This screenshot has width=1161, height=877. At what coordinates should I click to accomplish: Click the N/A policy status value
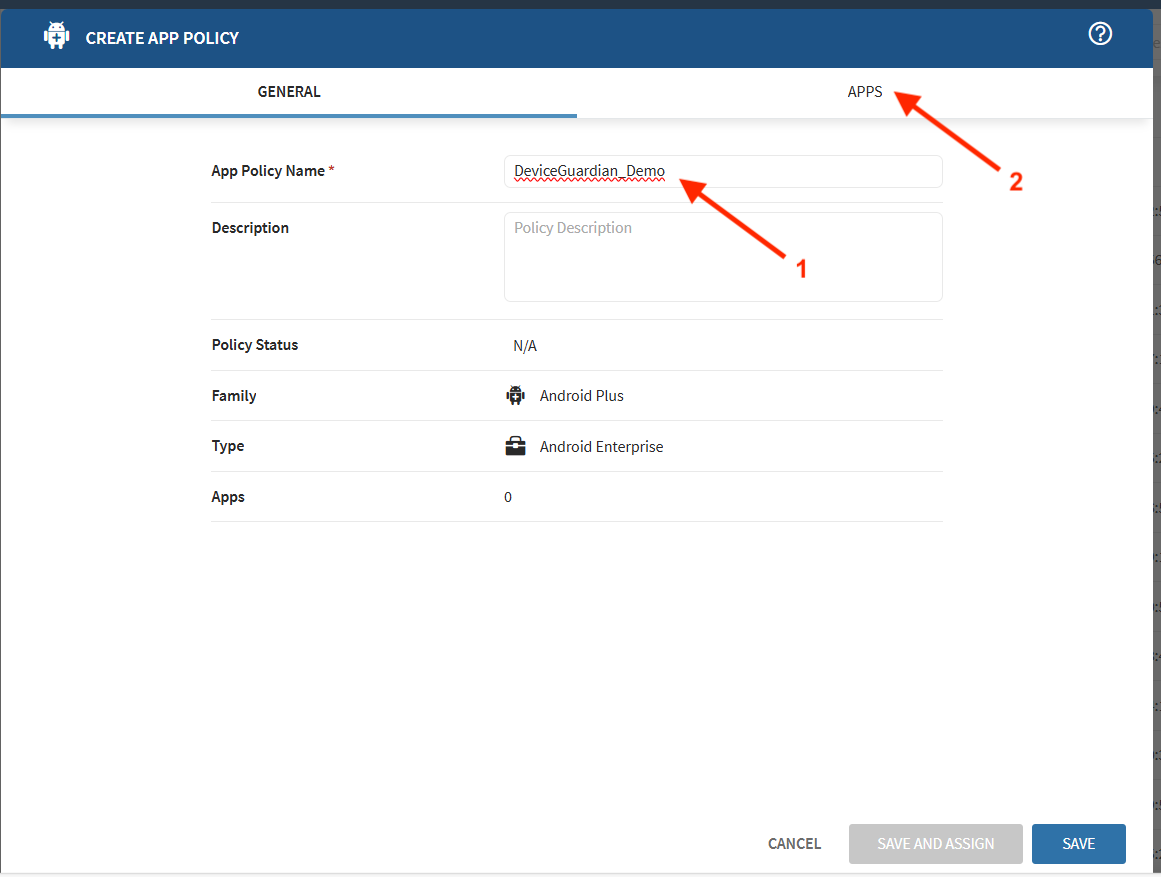tap(525, 346)
